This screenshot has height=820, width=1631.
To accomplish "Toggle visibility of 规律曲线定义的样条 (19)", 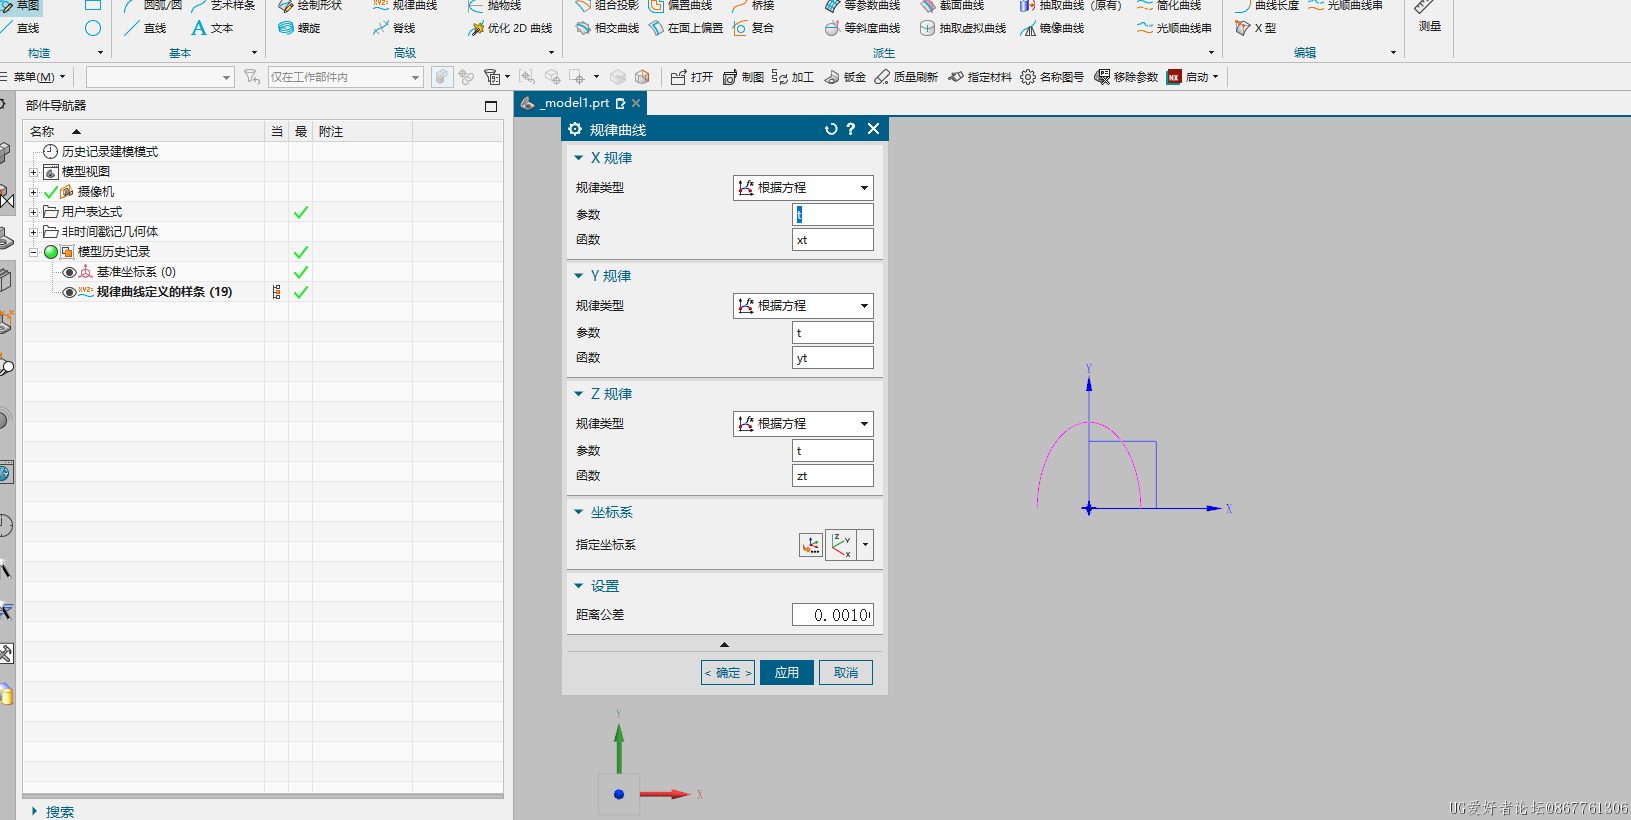I will [69, 292].
